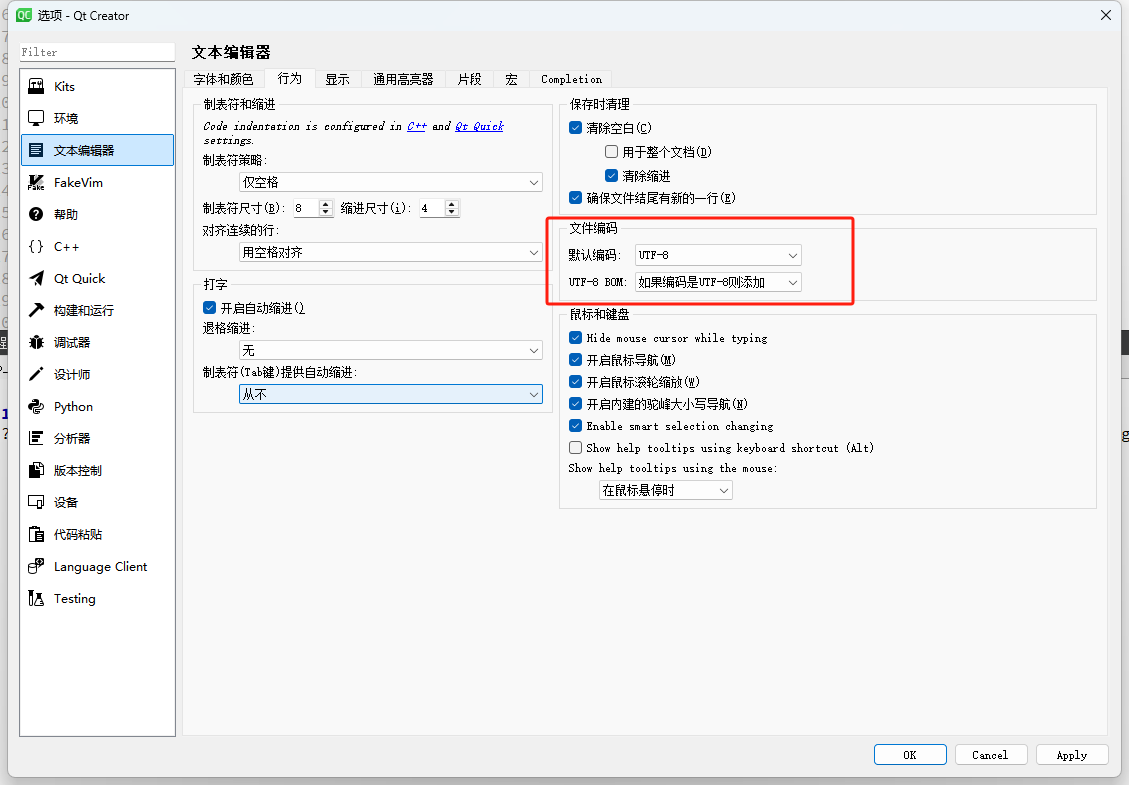This screenshot has width=1129, height=785.
Task: Open the Testing flask icon
Action: pos(36,598)
